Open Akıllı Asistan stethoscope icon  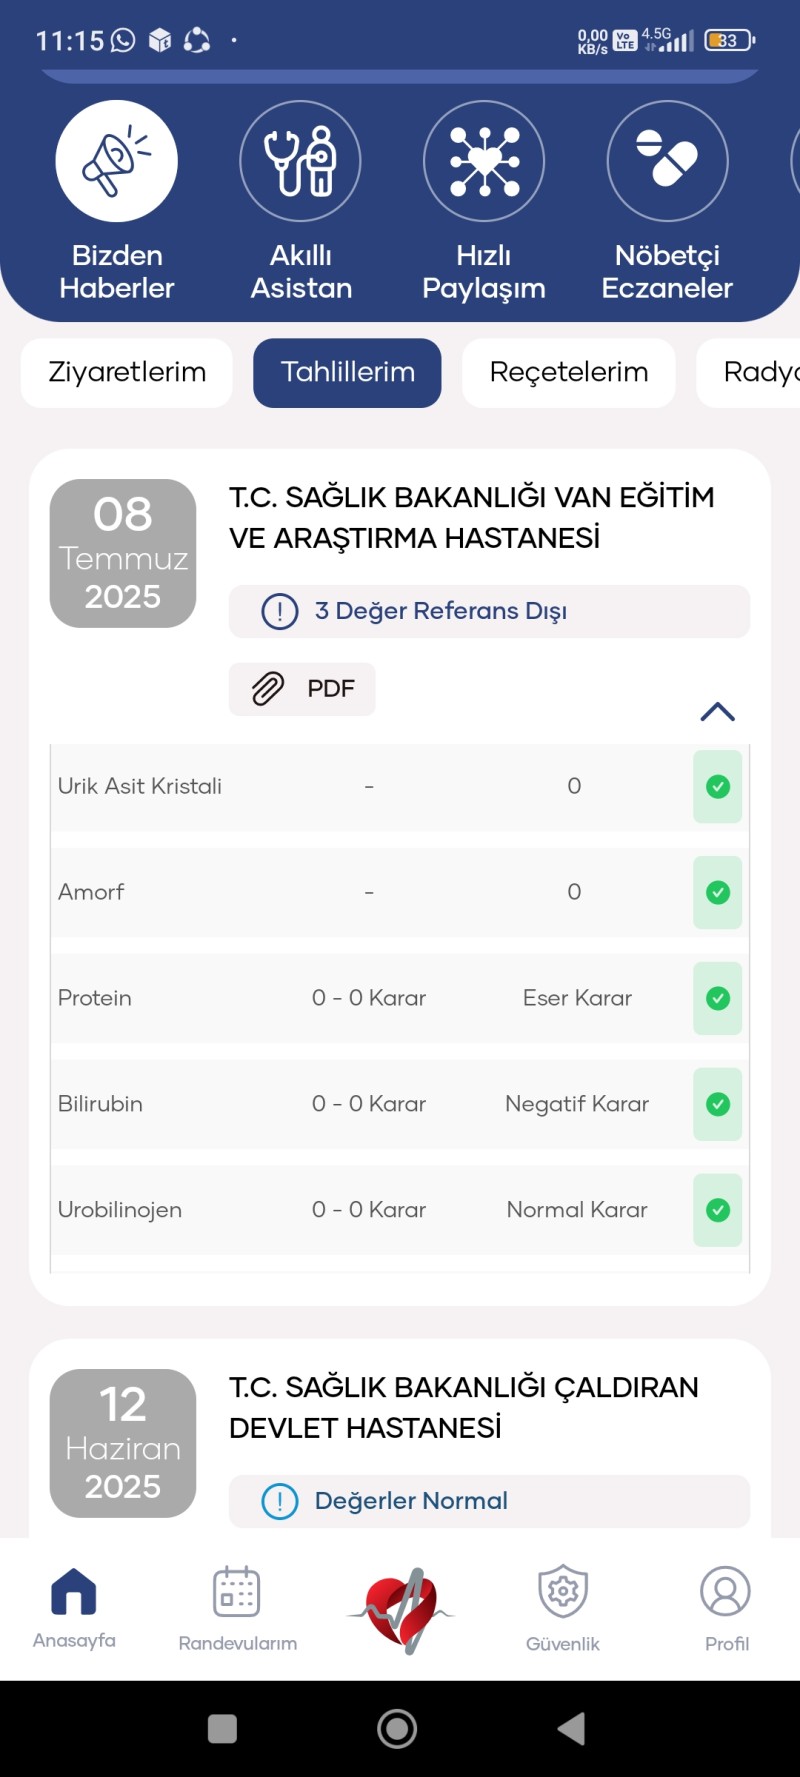[x=300, y=161]
